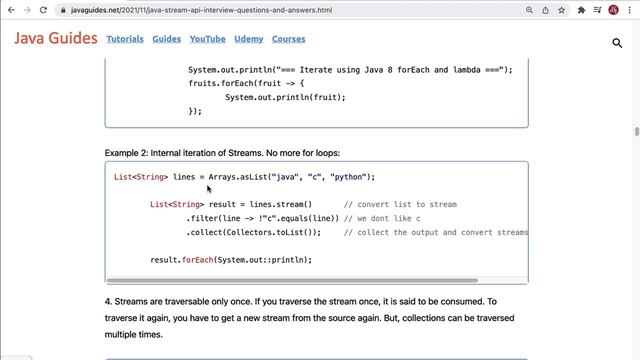Image resolution: width=640 pixels, height=360 pixels.
Task: Click the code 'result.forEach(System.out::println);'
Action: pyautogui.click(x=231, y=260)
